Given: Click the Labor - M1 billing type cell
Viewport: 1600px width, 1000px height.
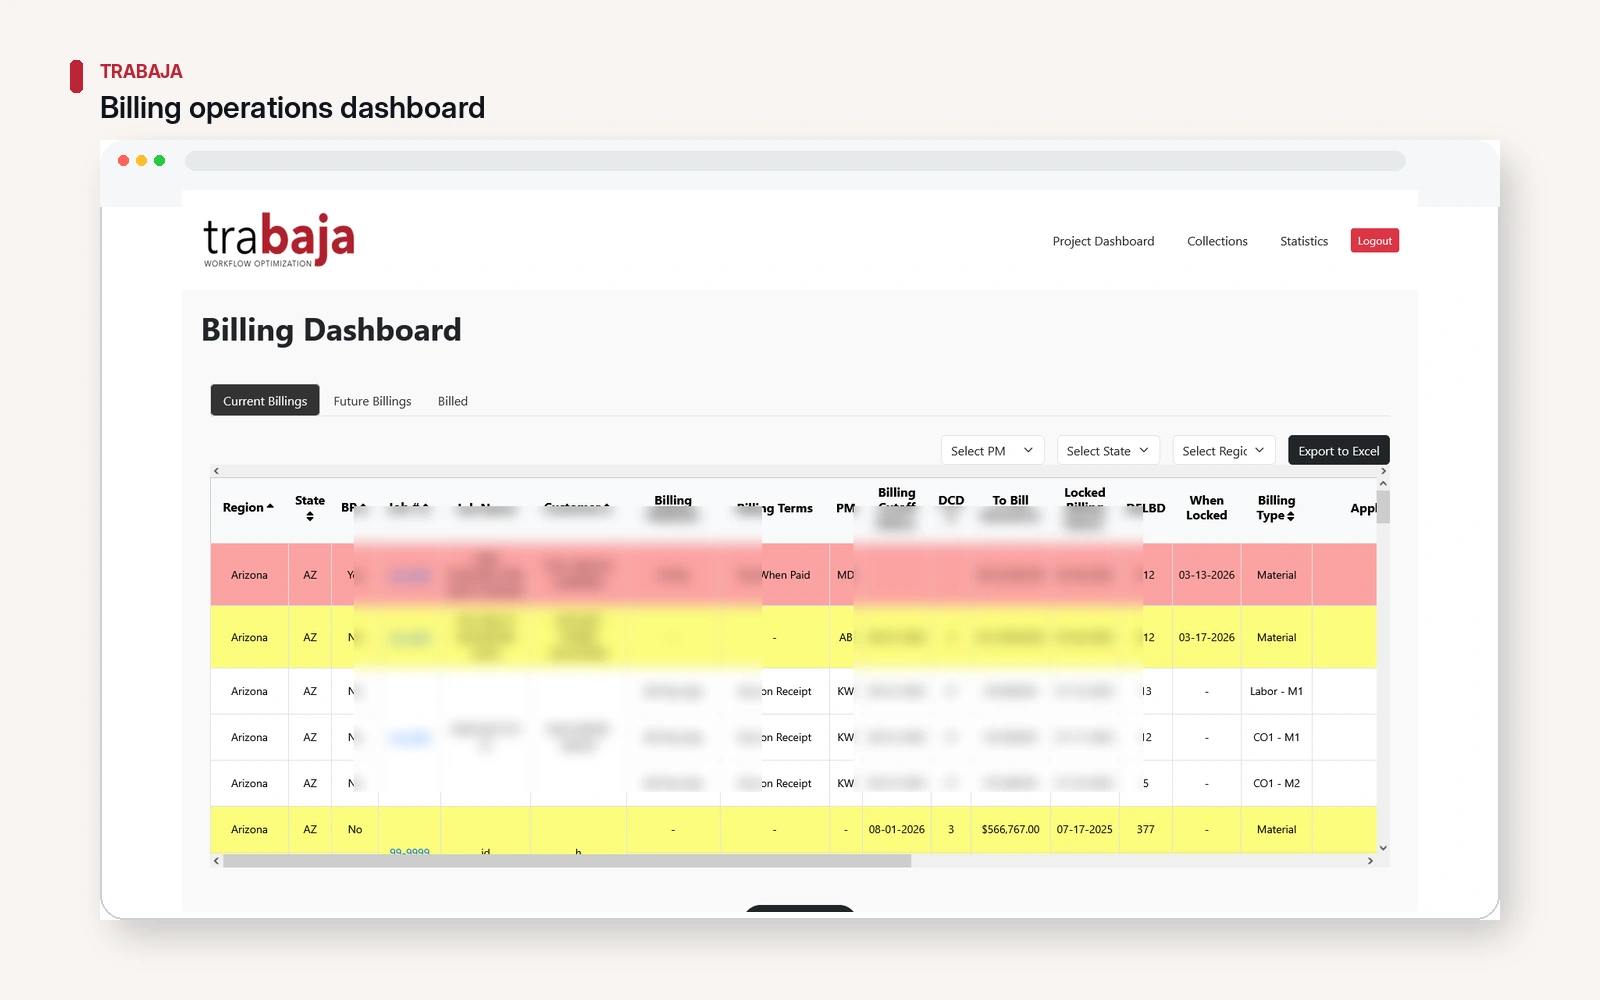Looking at the screenshot, I should 1276,691.
